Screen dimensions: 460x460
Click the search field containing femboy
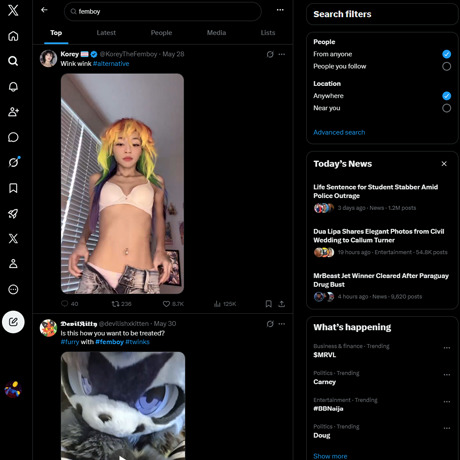[x=163, y=12]
